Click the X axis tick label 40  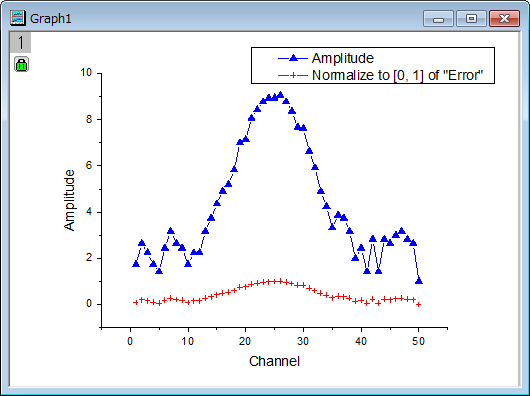361,341
